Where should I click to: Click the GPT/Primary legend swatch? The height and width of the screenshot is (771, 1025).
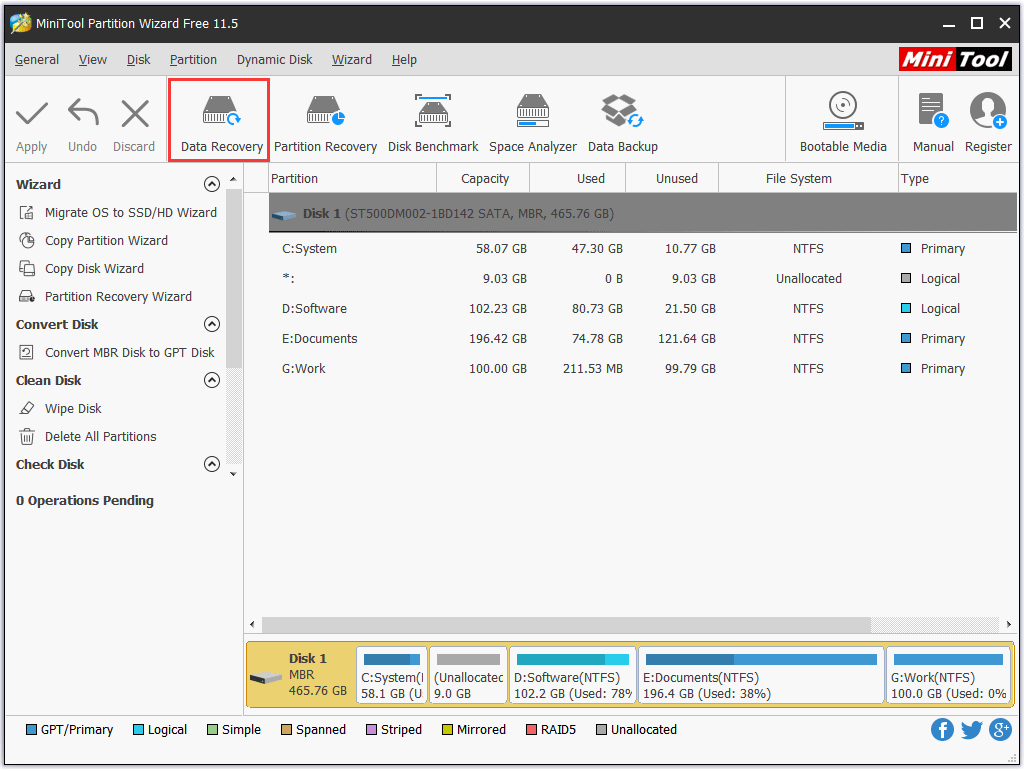[31, 730]
